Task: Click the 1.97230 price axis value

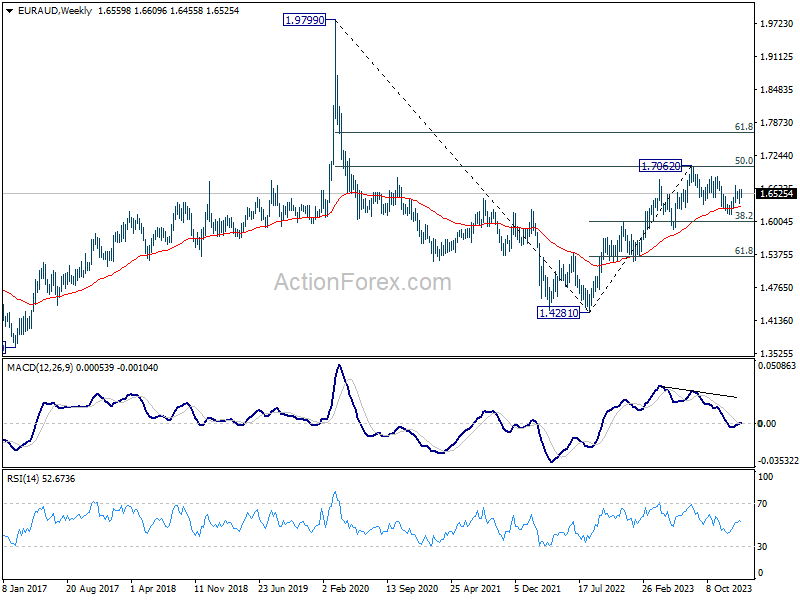Action: coord(777,23)
